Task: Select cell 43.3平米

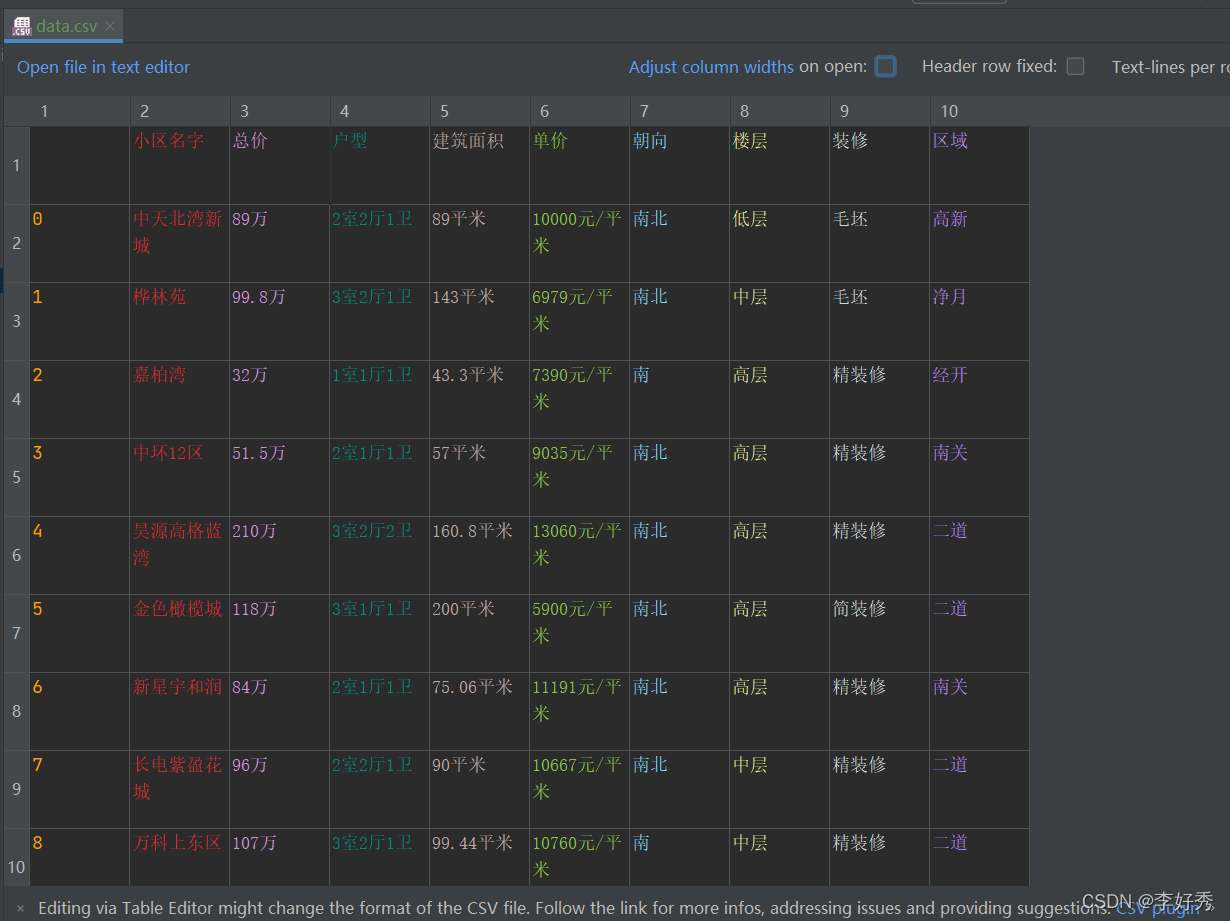Action: [x=480, y=399]
